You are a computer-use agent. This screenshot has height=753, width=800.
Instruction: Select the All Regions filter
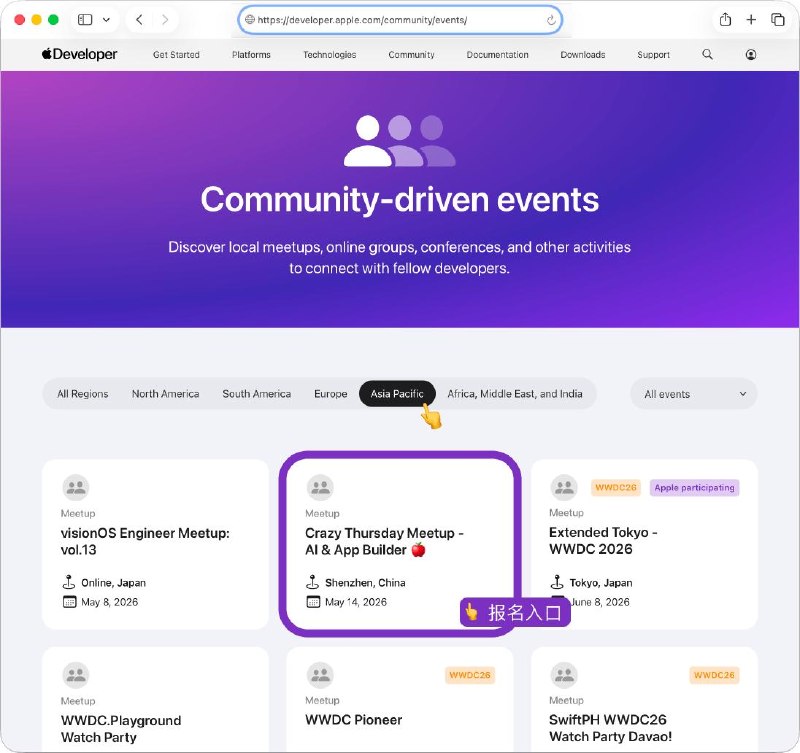click(x=83, y=394)
